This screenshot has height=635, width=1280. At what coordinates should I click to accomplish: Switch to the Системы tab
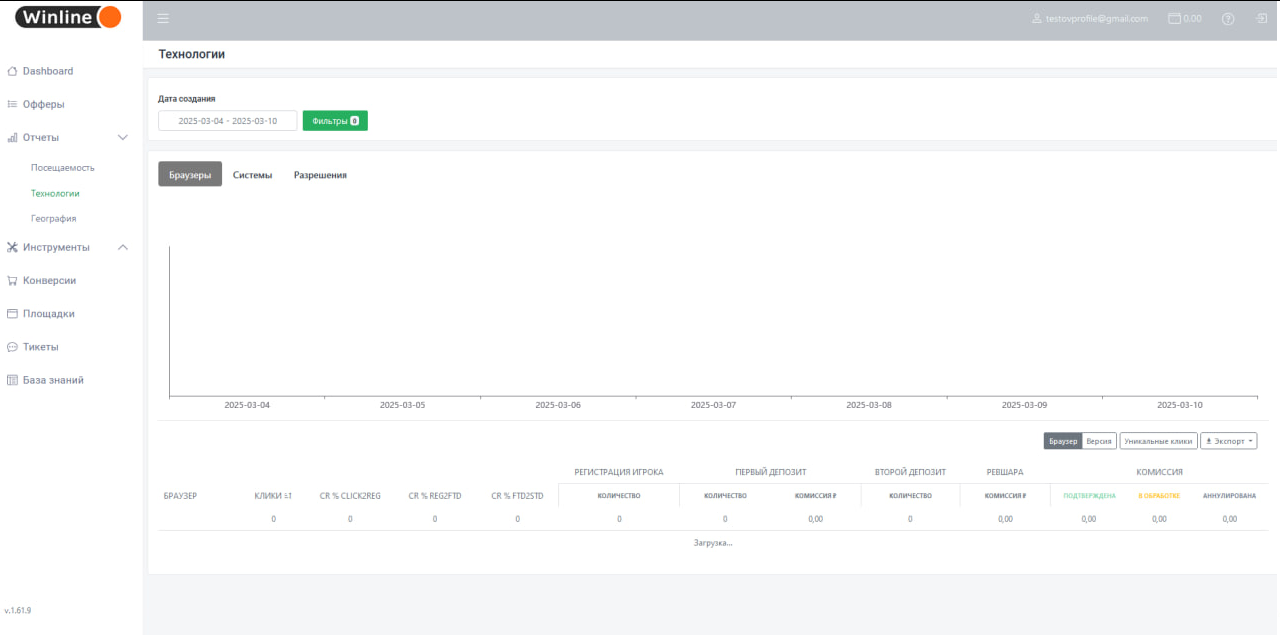252,175
